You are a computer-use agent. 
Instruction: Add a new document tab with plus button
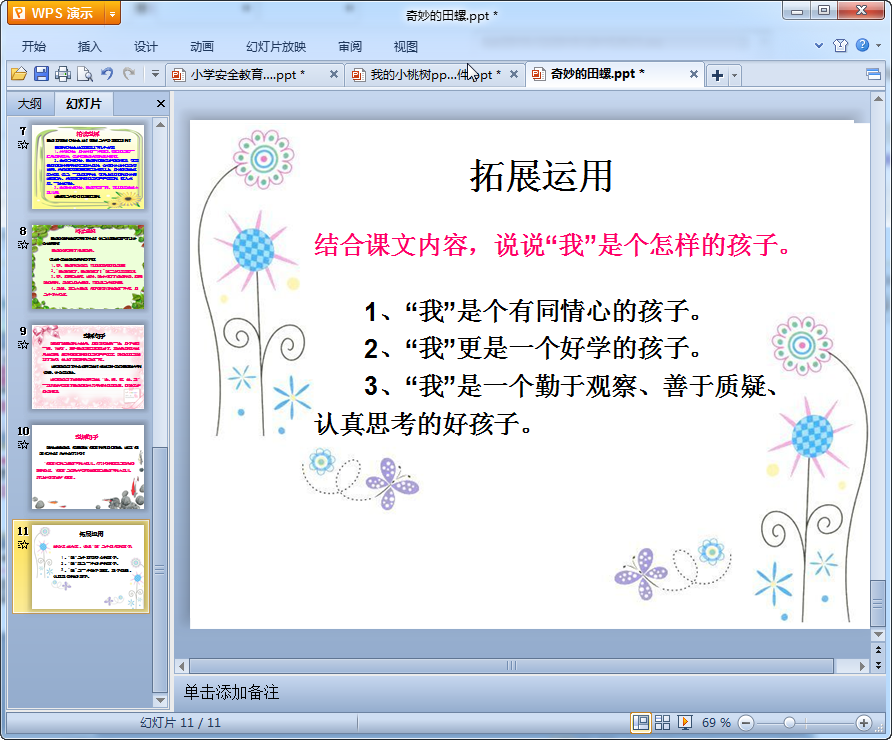(x=717, y=75)
